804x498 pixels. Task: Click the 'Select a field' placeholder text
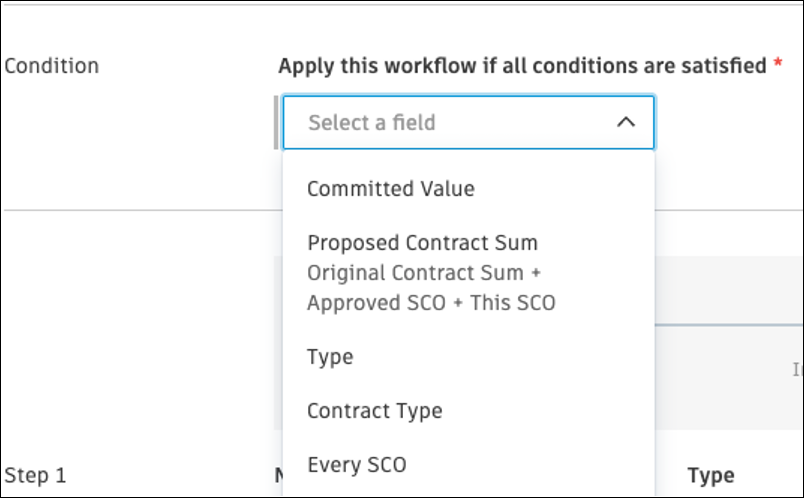pyautogui.click(x=371, y=123)
